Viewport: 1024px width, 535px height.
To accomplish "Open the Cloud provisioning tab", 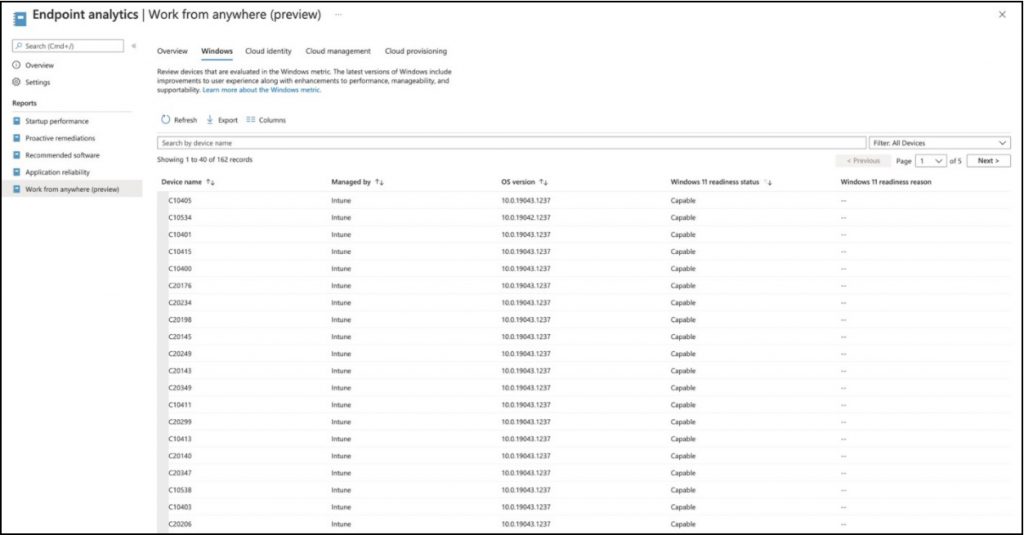I will tap(416, 51).
